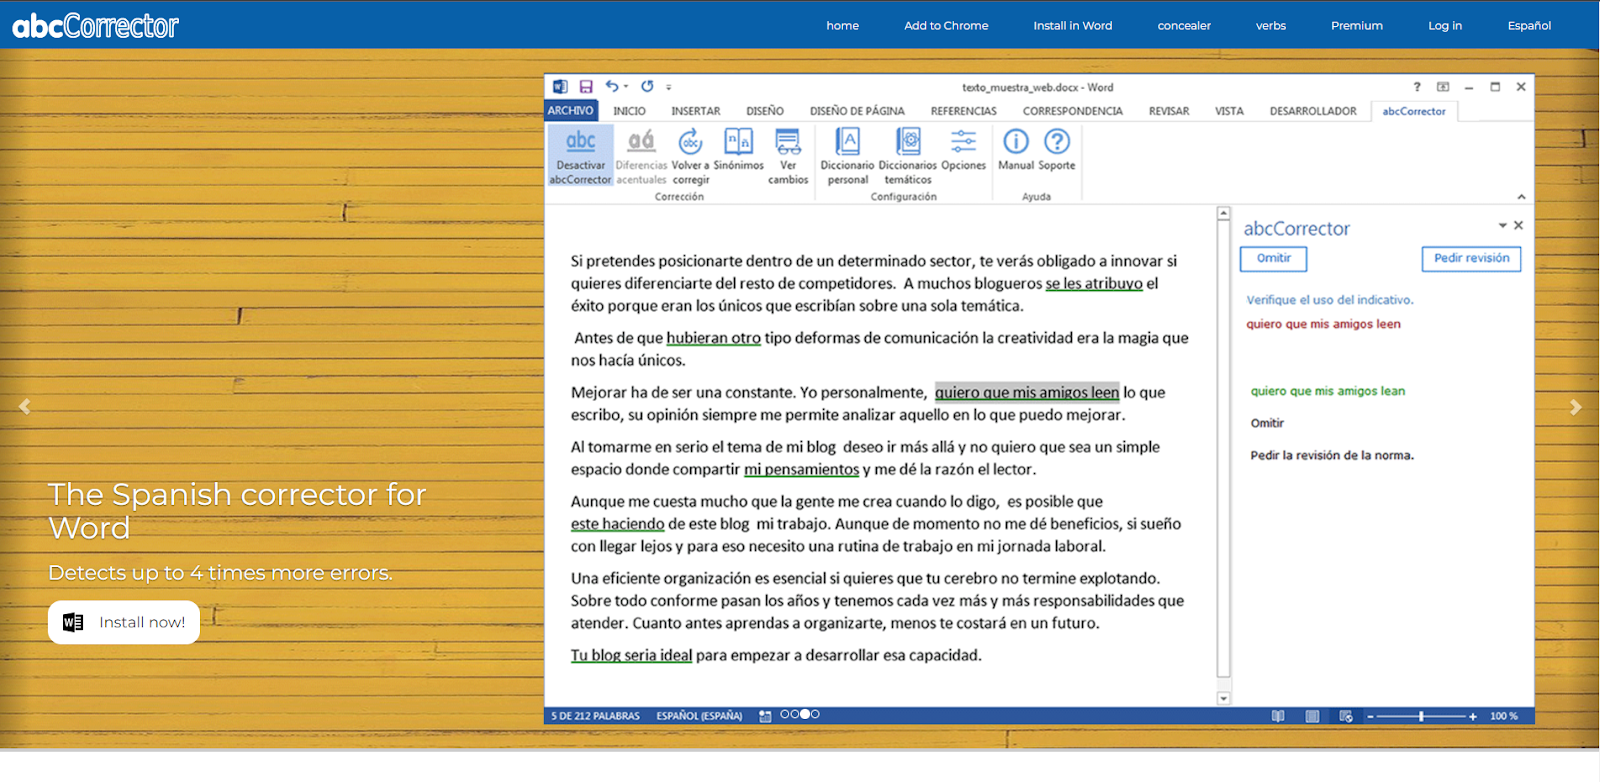Click the document scrollbar down arrow

click(x=1223, y=698)
